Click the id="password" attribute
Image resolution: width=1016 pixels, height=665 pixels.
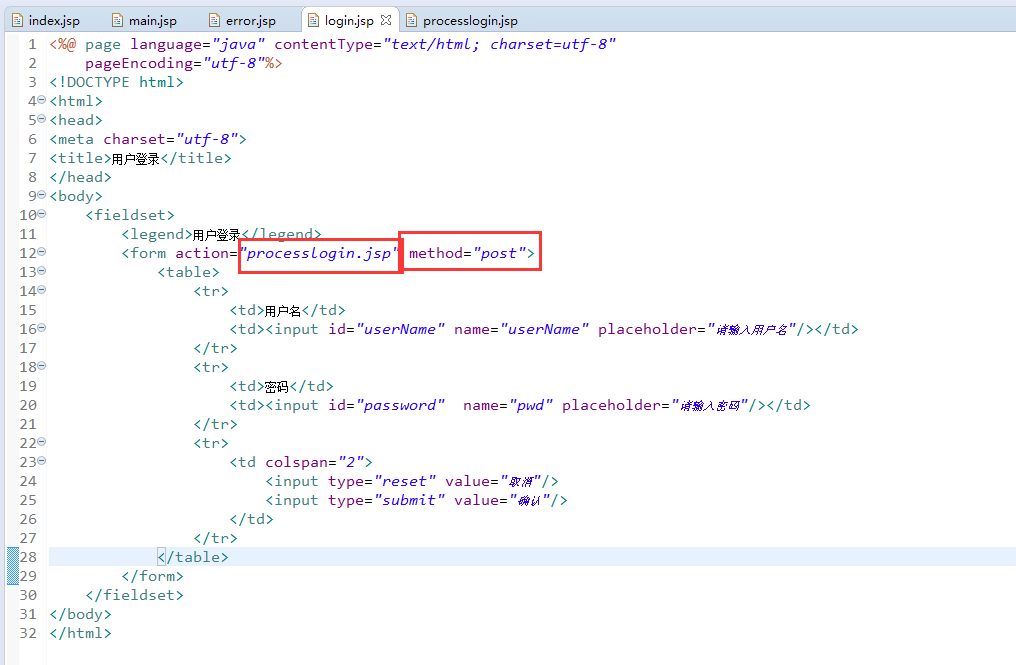point(386,405)
